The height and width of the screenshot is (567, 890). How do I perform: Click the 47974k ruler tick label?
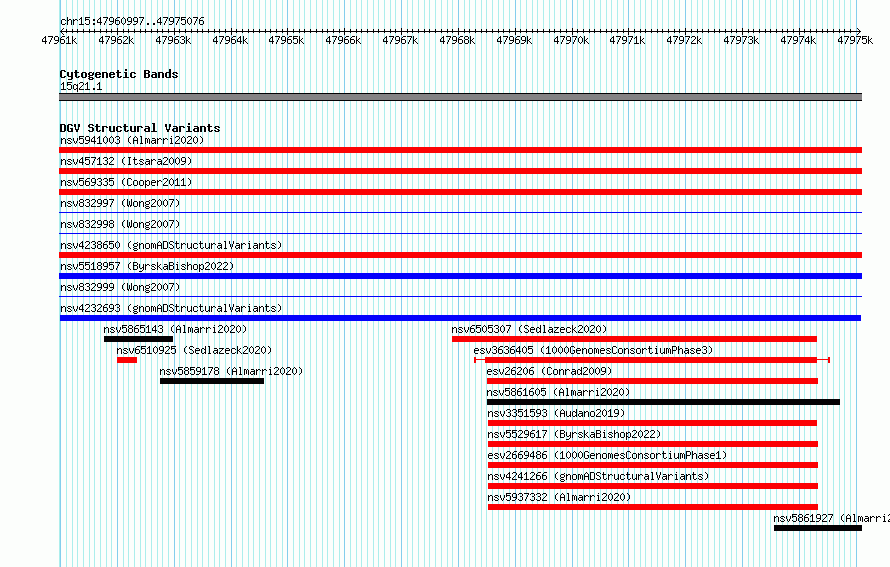798,40
